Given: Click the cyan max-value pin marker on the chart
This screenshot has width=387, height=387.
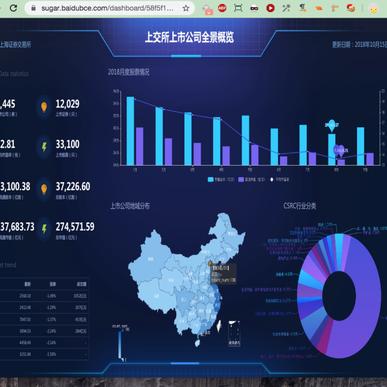Looking at the screenshot, I should click(x=332, y=125).
